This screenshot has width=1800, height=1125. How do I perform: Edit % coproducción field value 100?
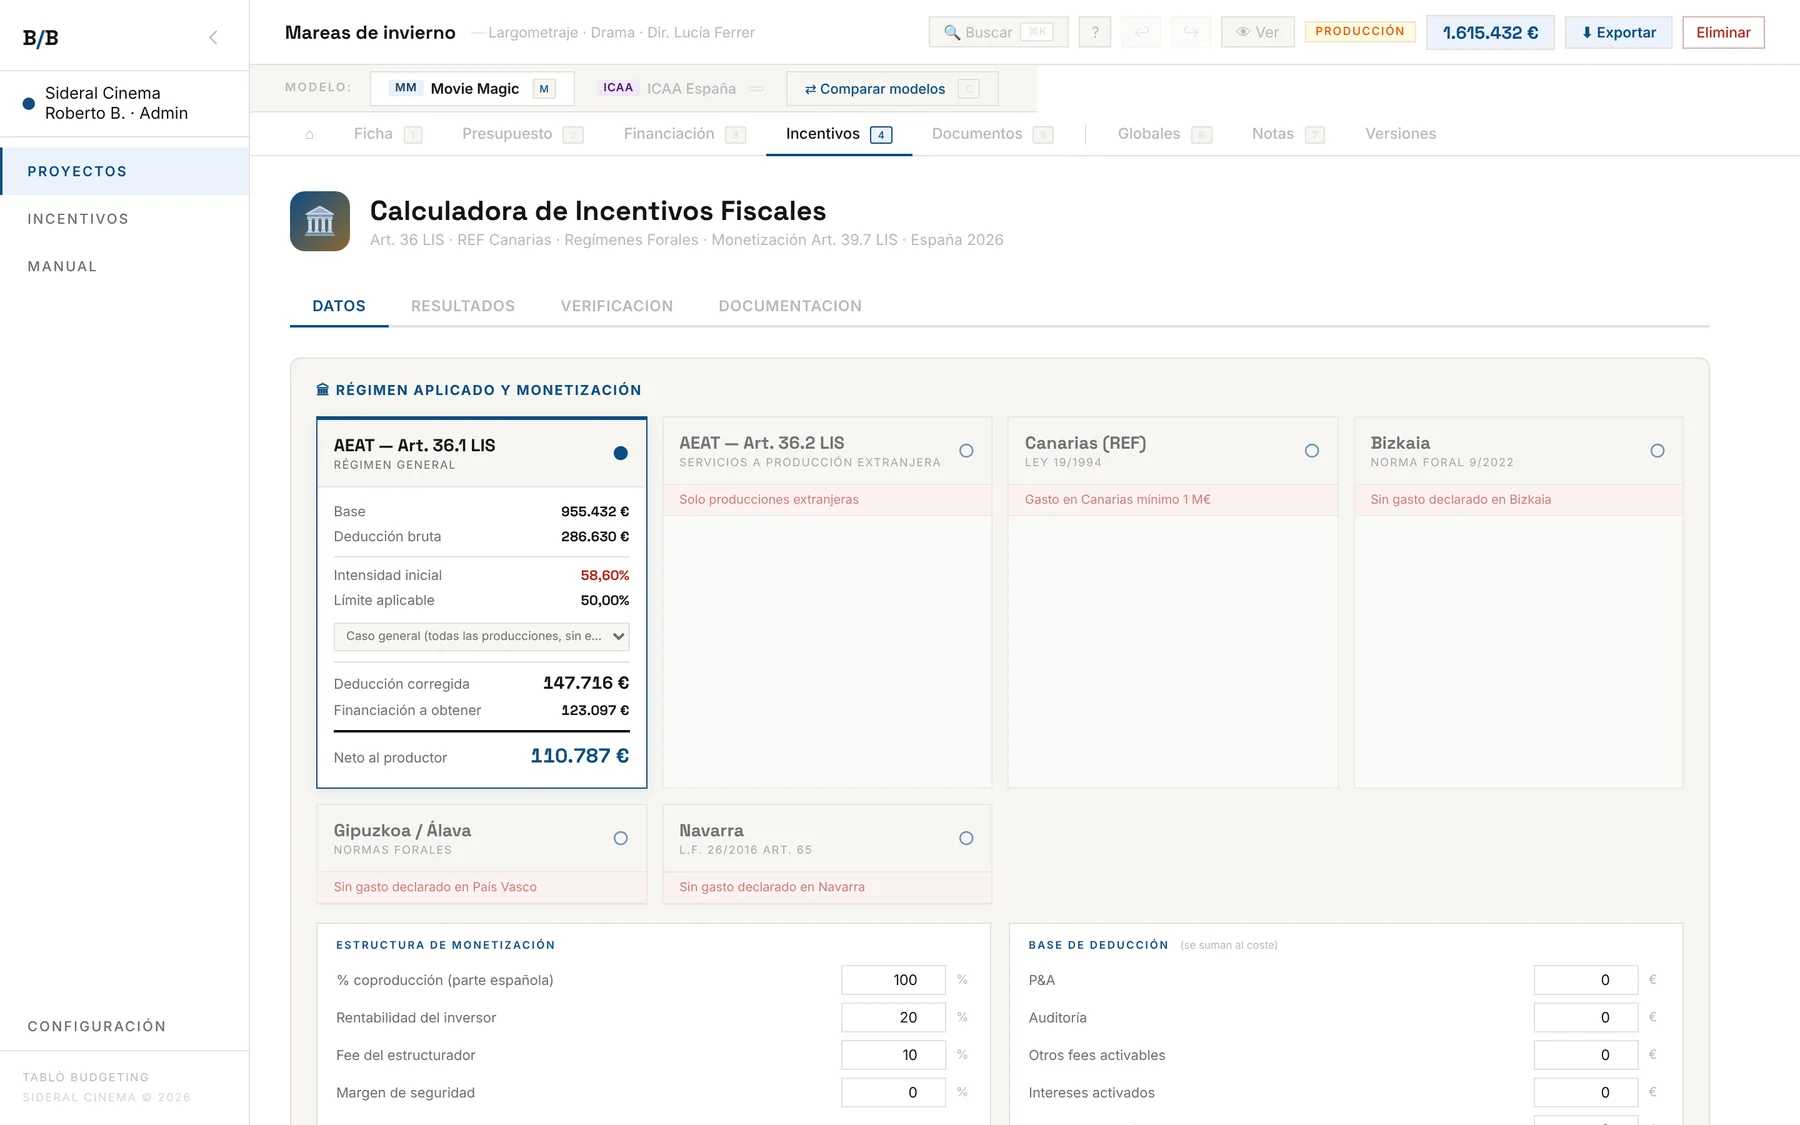point(893,980)
